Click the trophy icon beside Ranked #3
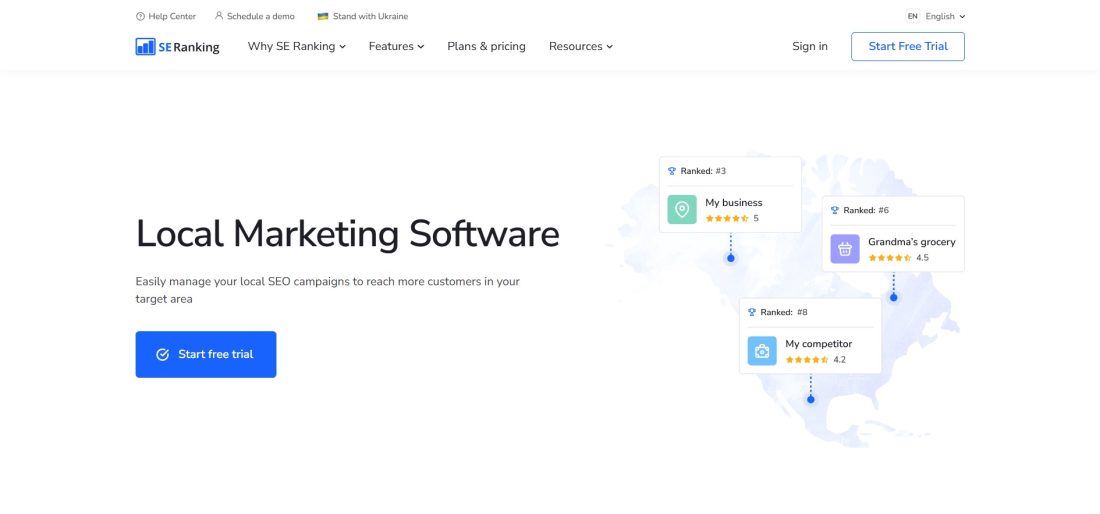 (671, 171)
